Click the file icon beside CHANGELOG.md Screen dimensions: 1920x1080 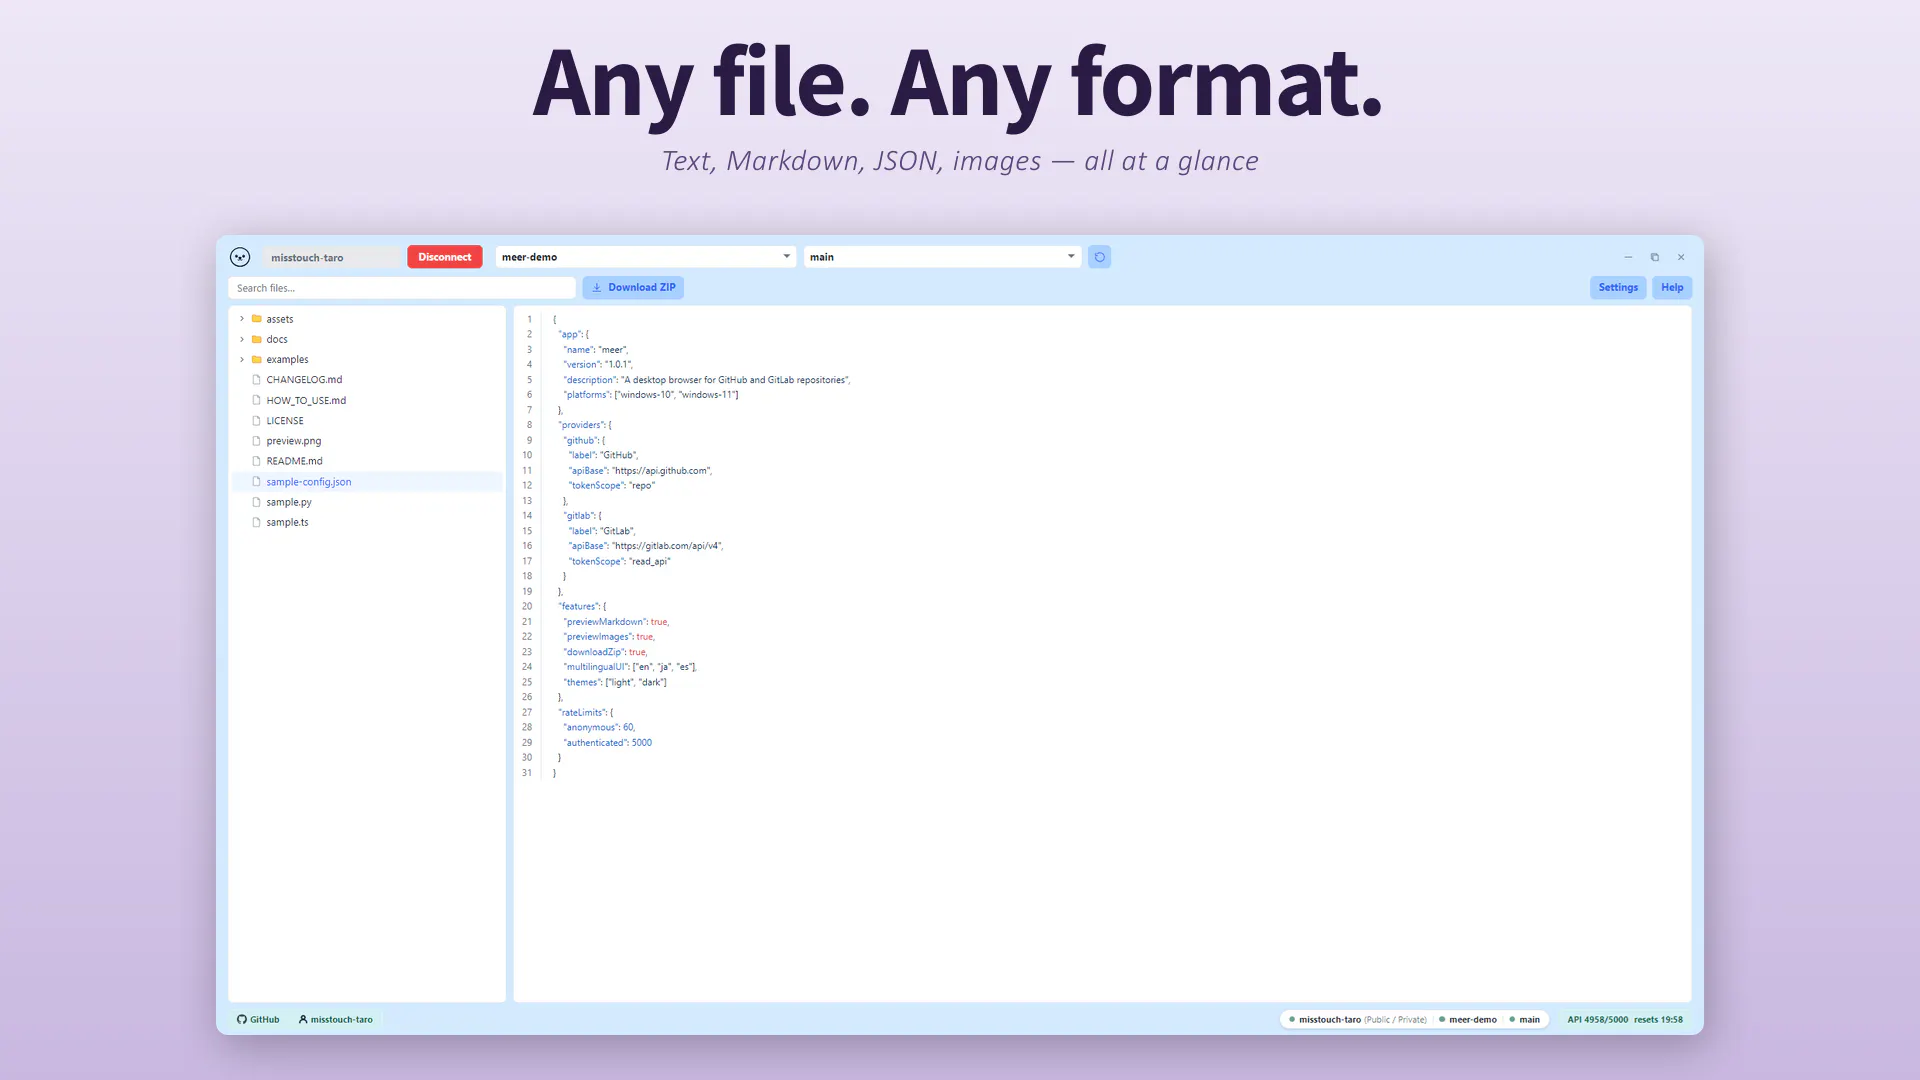257,380
